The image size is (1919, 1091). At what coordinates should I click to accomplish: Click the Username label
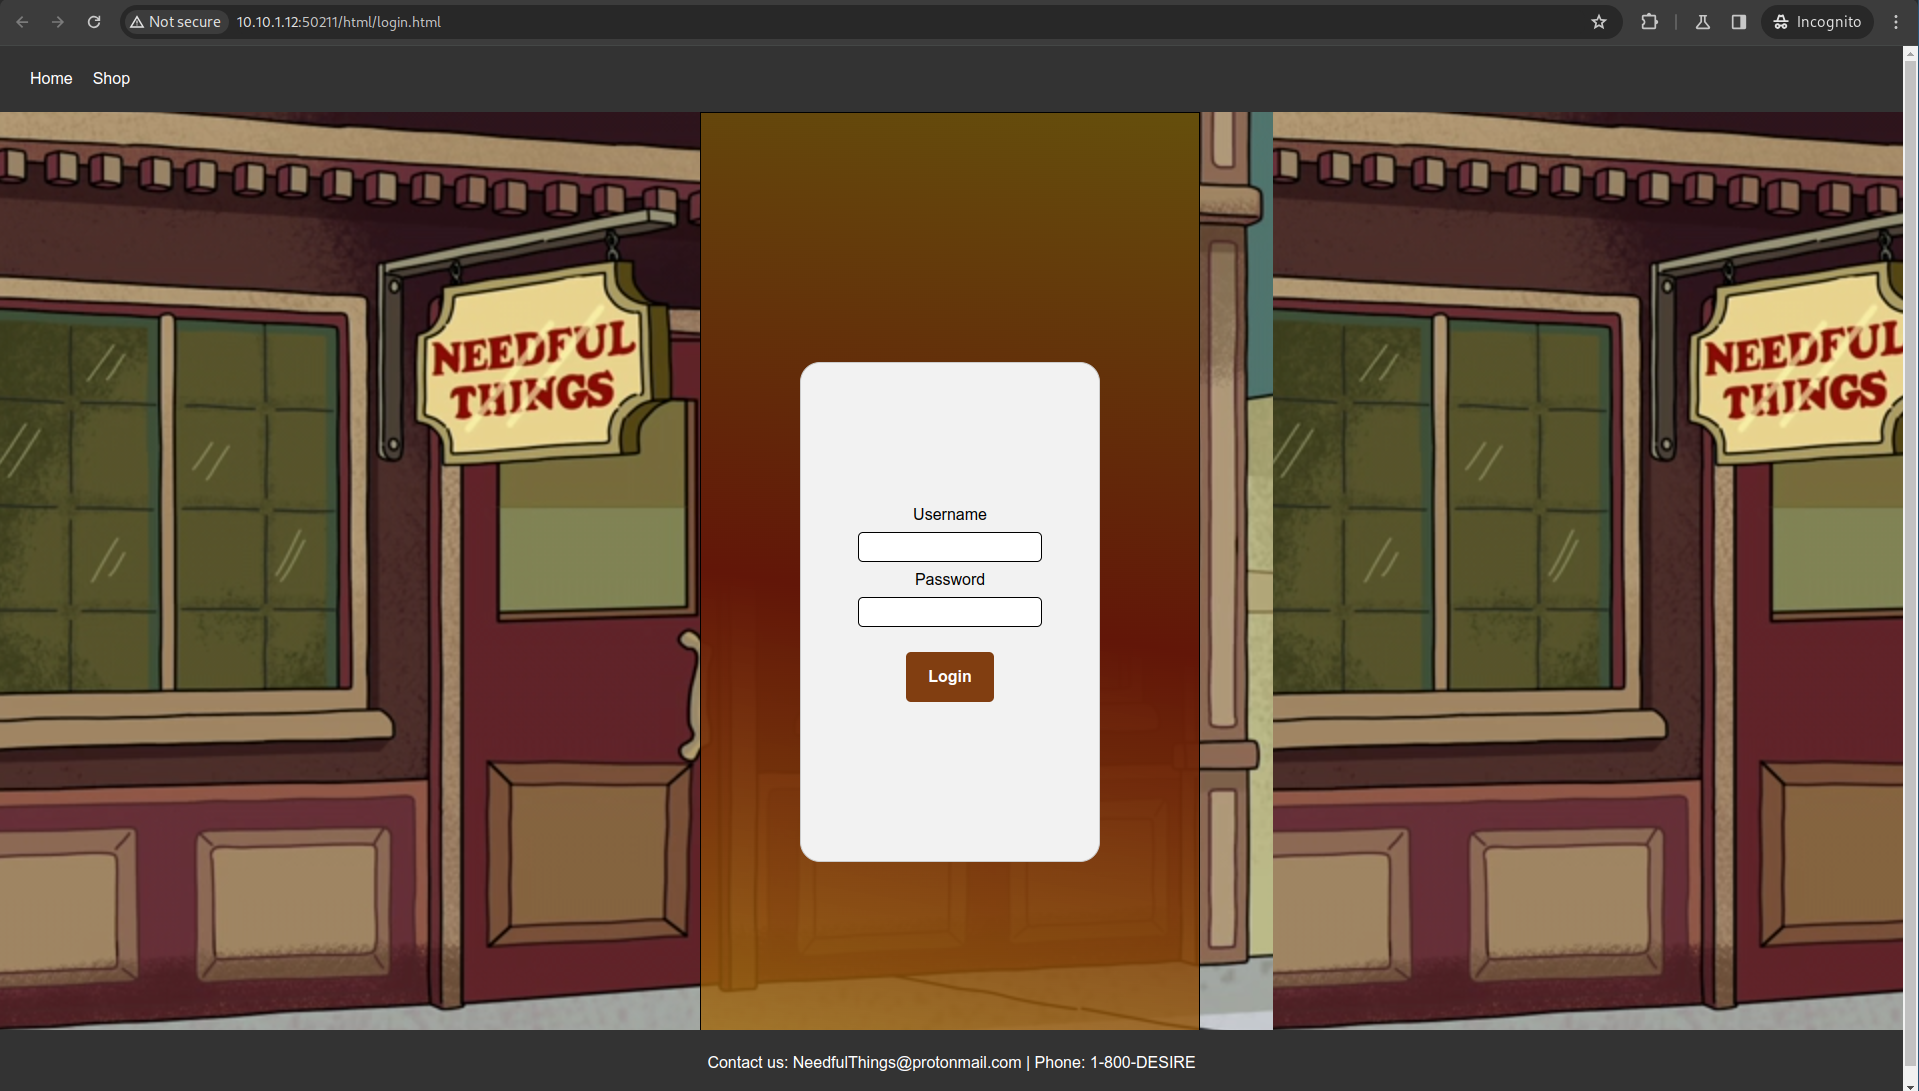tap(950, 514)
